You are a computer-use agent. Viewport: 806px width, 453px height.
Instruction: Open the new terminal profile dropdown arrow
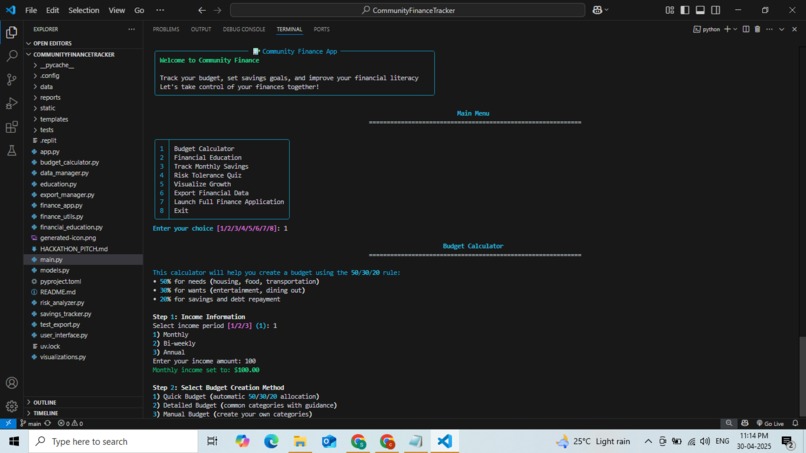click(x=735, y=29)
